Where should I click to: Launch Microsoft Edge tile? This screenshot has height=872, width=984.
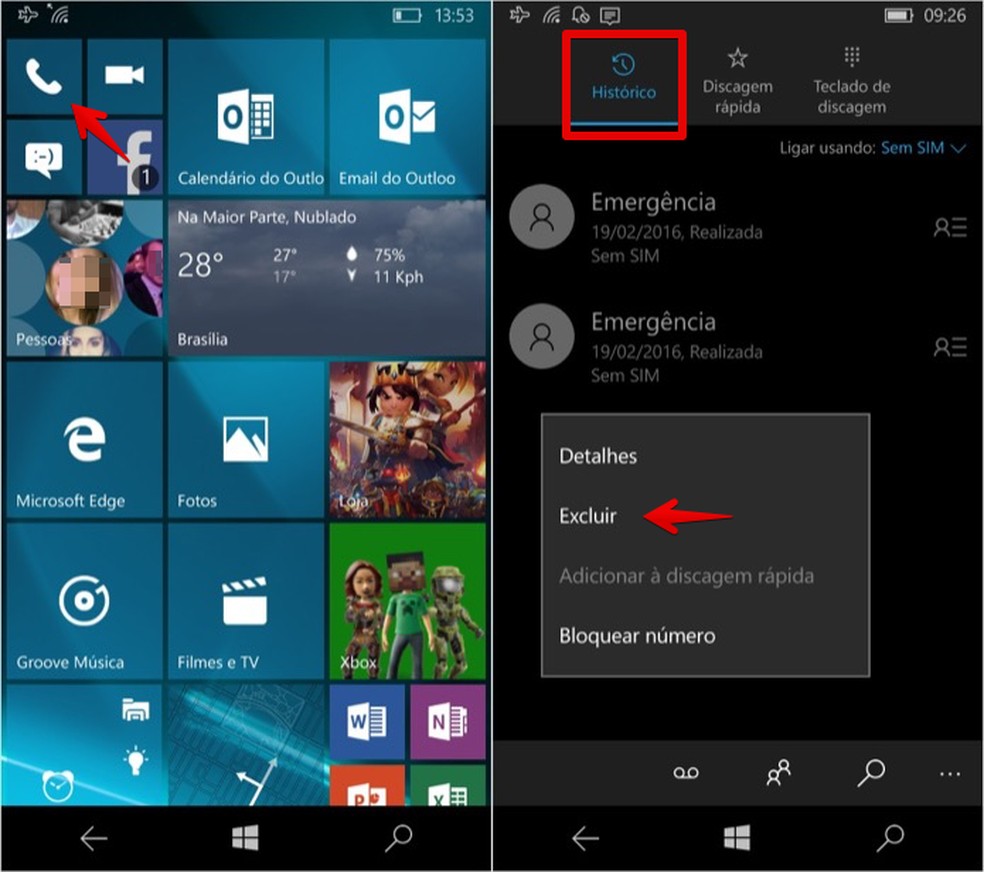click(84, 440)
